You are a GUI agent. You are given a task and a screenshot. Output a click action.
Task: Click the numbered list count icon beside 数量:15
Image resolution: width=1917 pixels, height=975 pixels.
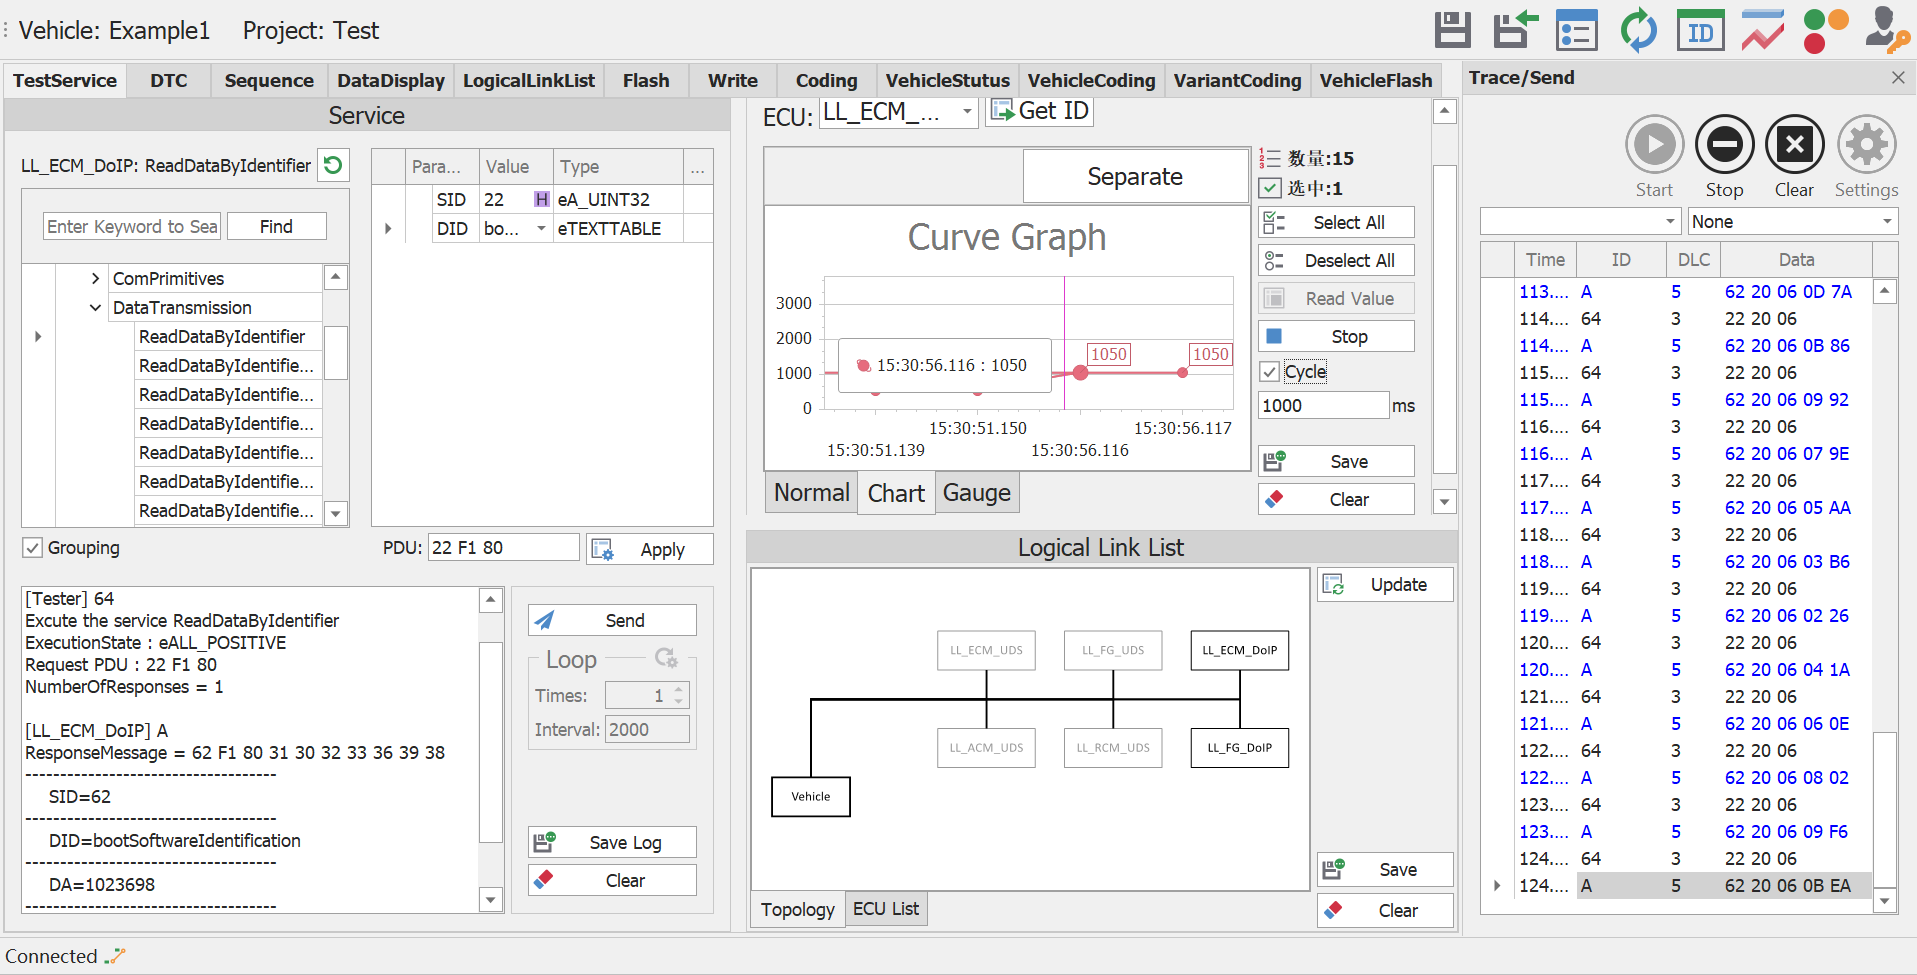[x=1269, y=158]
